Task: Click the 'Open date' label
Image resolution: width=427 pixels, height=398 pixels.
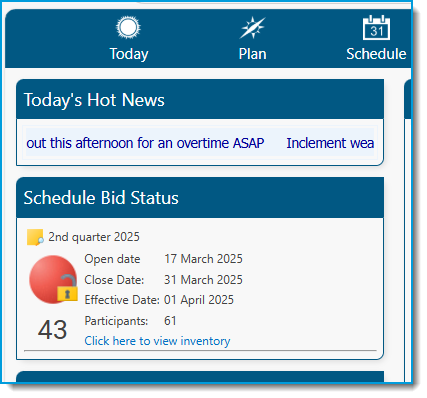Action: pyautogui.click(x=112, y=259)
